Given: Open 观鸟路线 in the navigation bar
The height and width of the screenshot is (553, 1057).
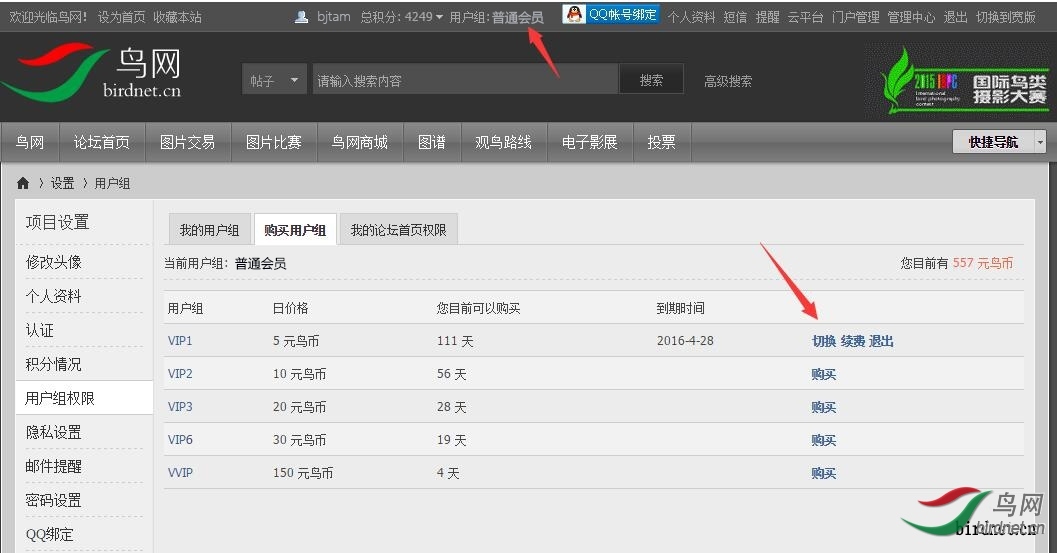Looking at the screenshot, I should pyautogui.click(x=503, y=142).
